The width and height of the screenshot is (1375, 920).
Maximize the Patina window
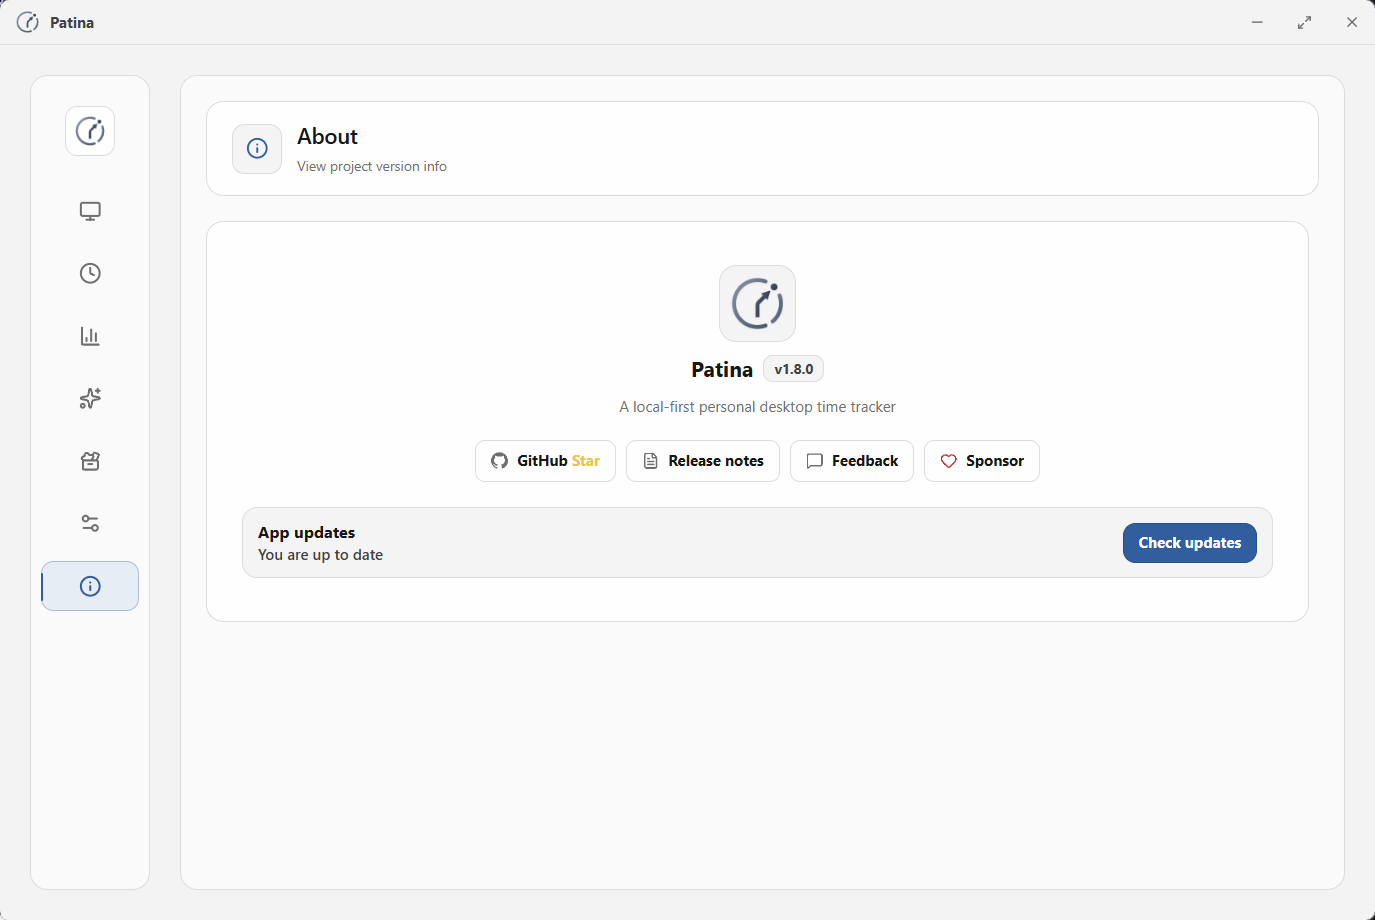[1304, 22]
